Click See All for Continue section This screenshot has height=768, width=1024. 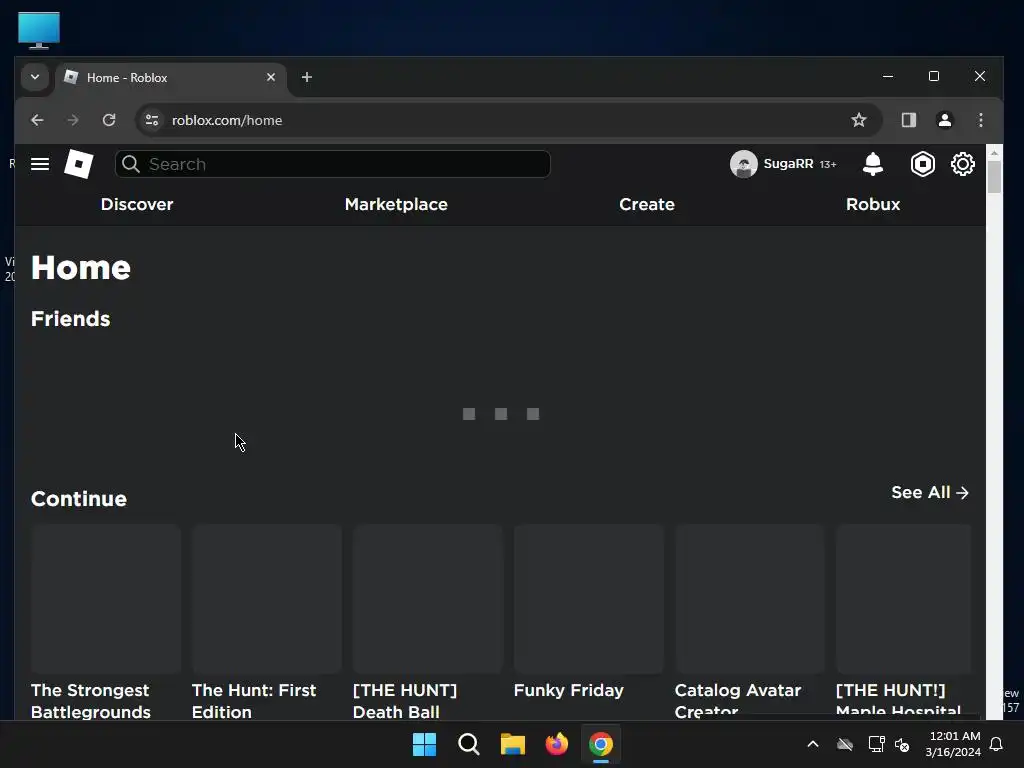pos(930,492)
